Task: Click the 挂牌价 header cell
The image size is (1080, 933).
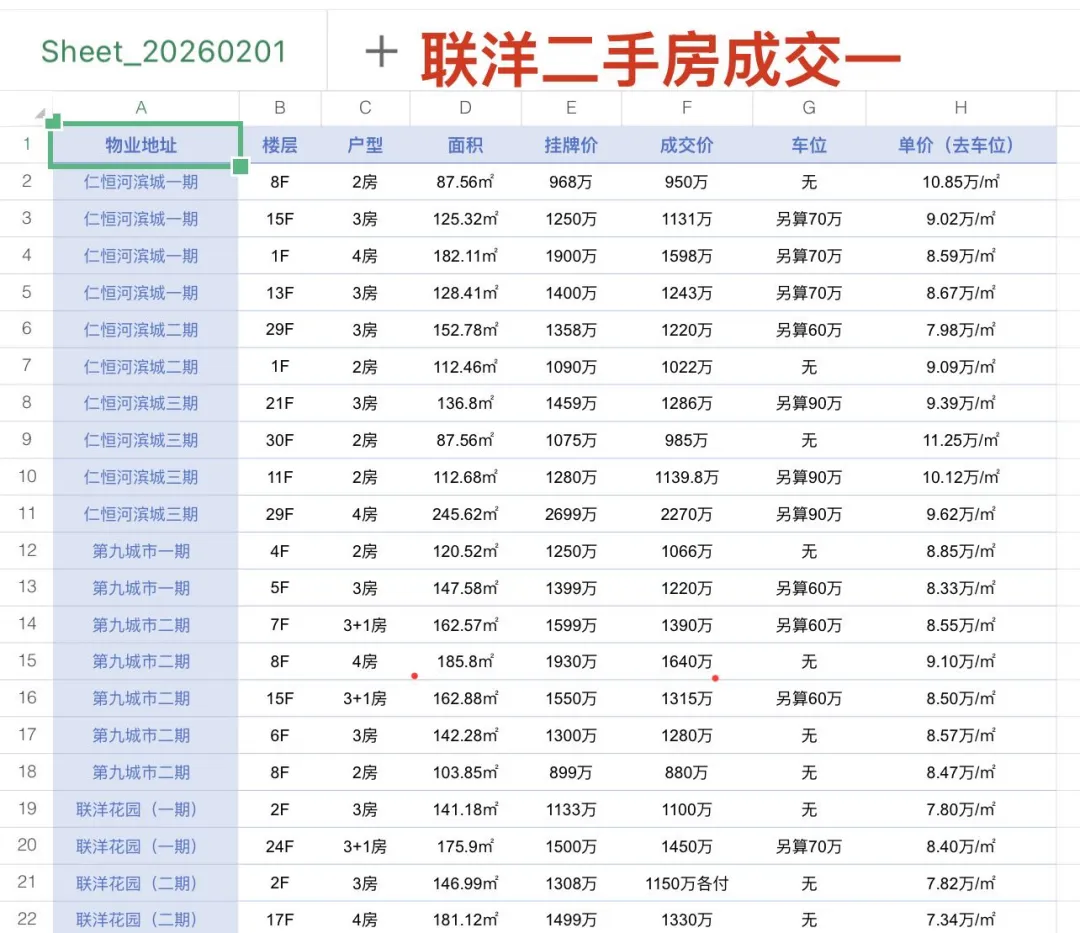Action: [x=571, y=145]
